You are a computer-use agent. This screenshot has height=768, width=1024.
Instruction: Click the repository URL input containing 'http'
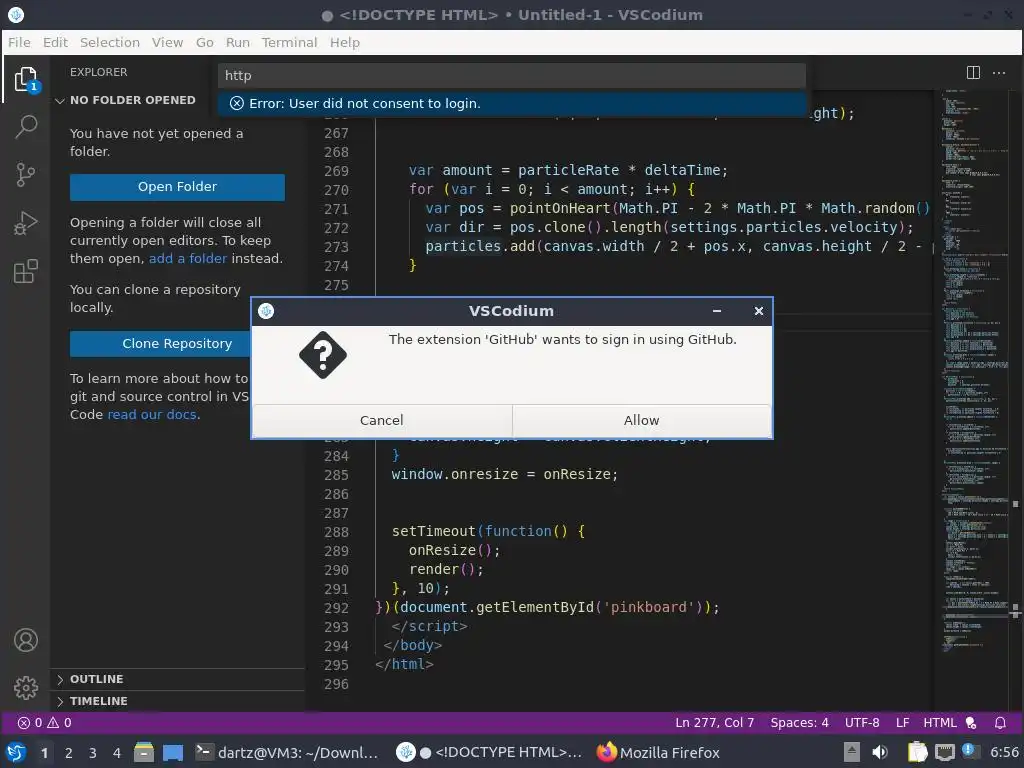click(511, 76)
